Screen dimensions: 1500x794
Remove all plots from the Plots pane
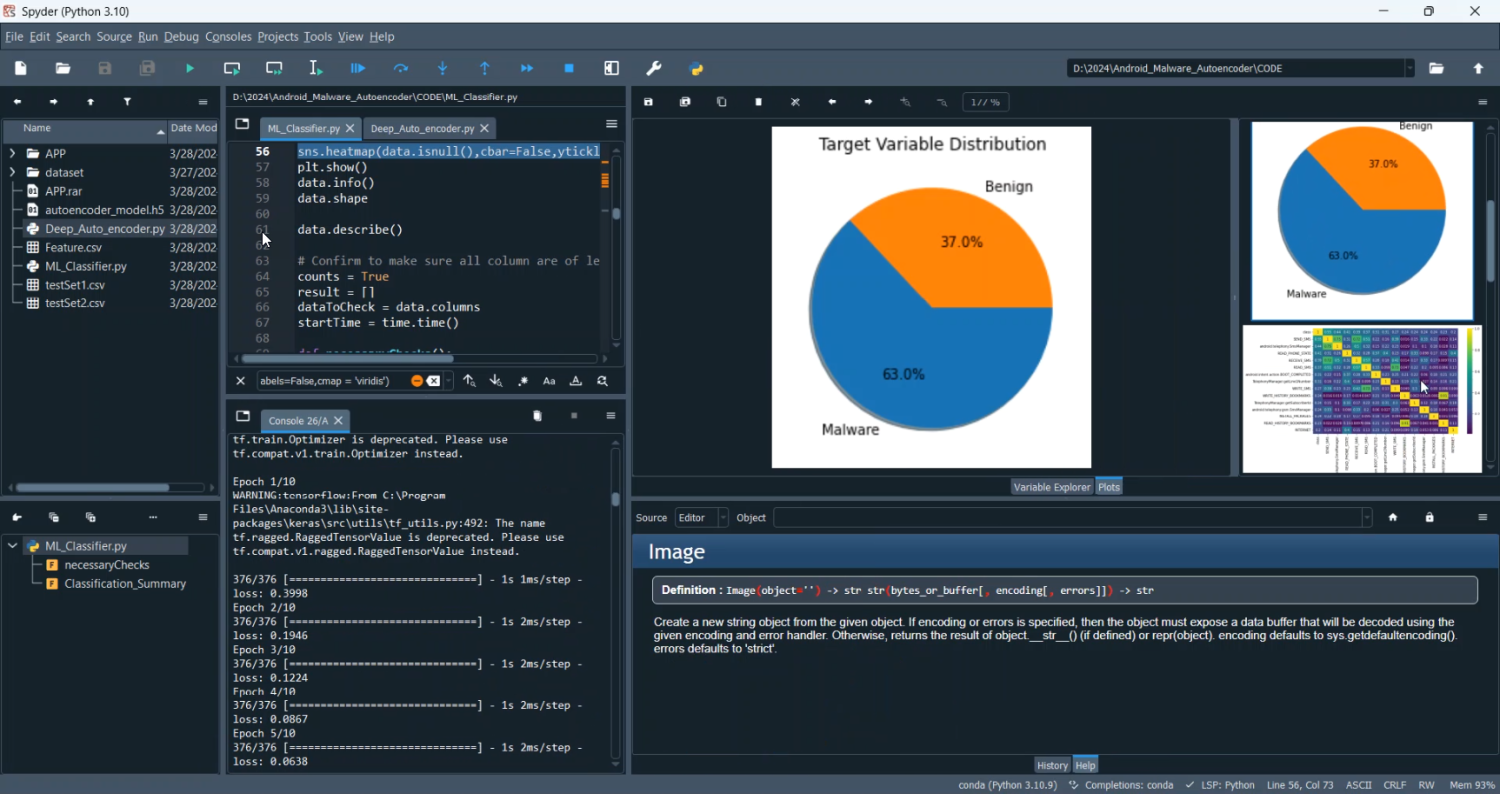[x=796, y=102]
